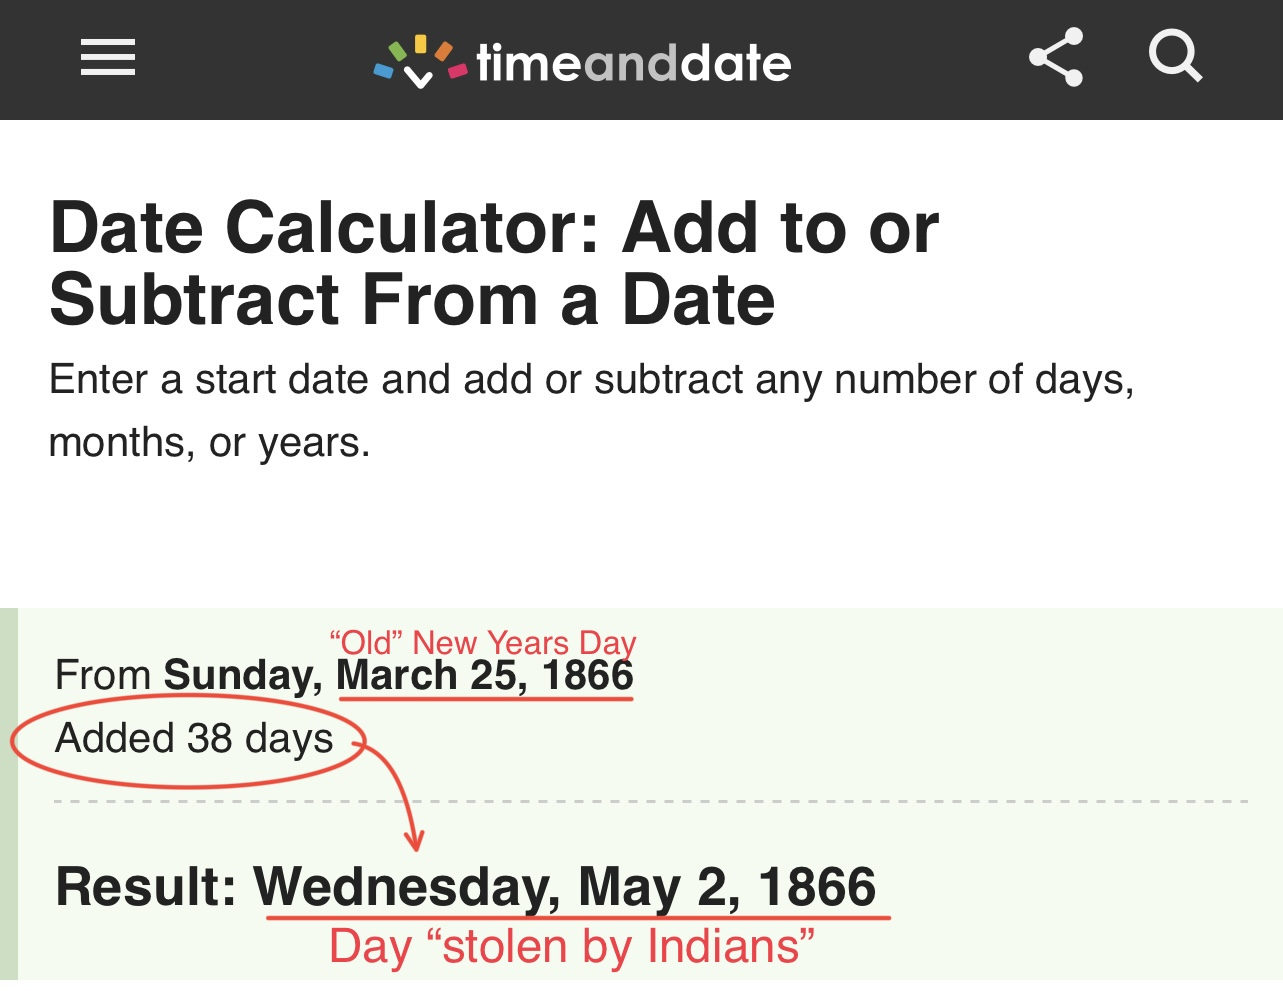Open search with the magnifier icon
This screenshot has height=991, width=1283.
[1175, 56]
